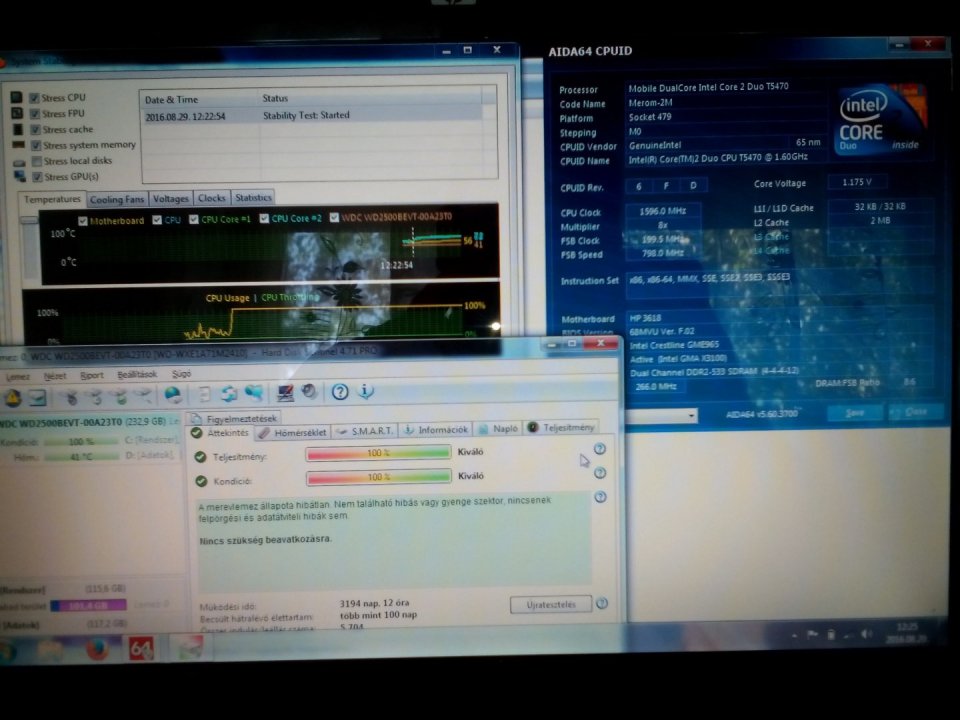Screen dimensions: 960x720
Task: Uncheck the CPU graph series checkbox
Action: click(x=157, y=220)
